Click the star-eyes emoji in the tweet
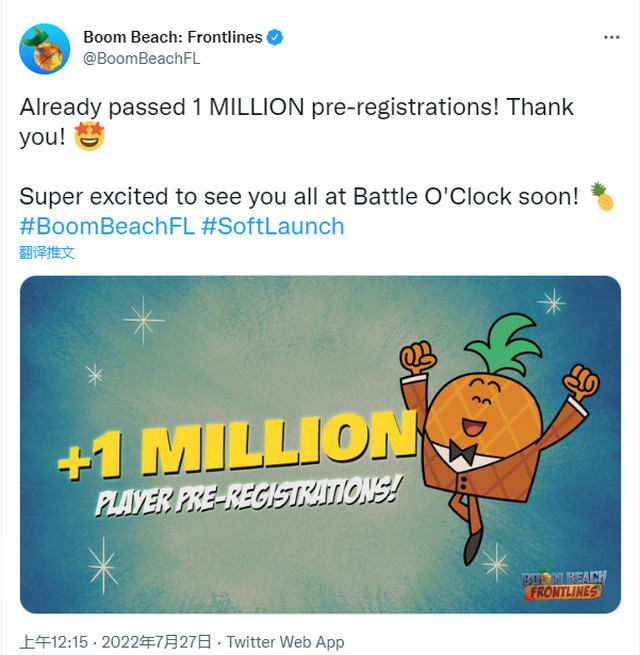This screenshot has width=640, height=655. (89, 136)
